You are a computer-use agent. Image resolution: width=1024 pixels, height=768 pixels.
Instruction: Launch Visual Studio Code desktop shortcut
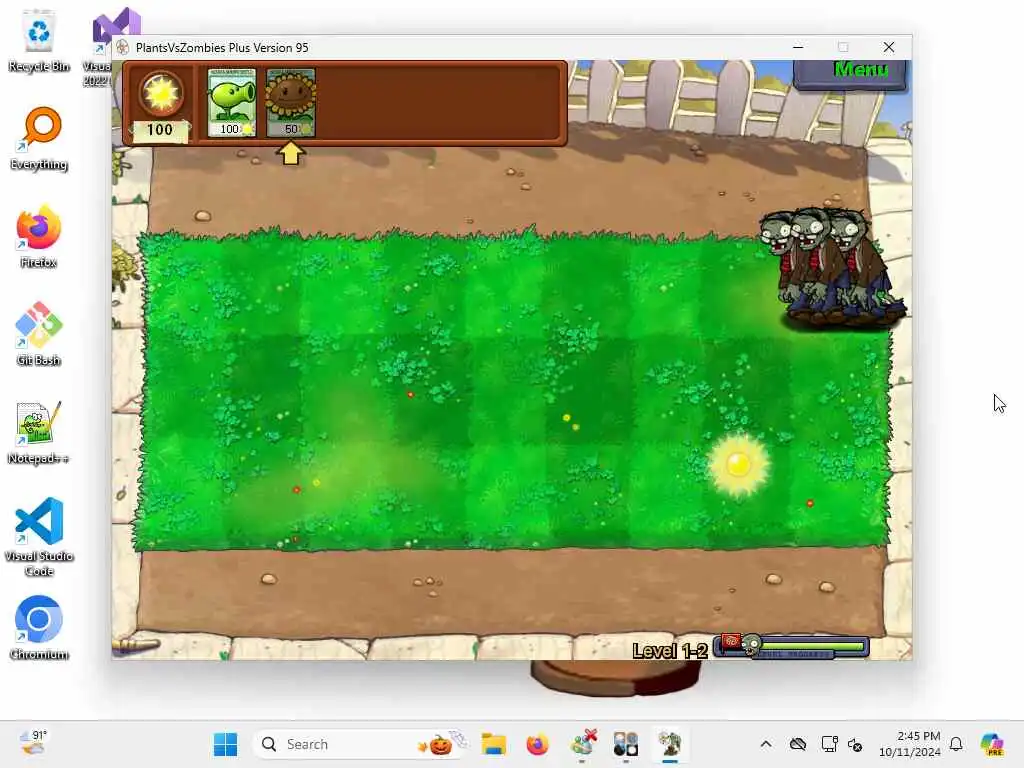tap(39, 537)
